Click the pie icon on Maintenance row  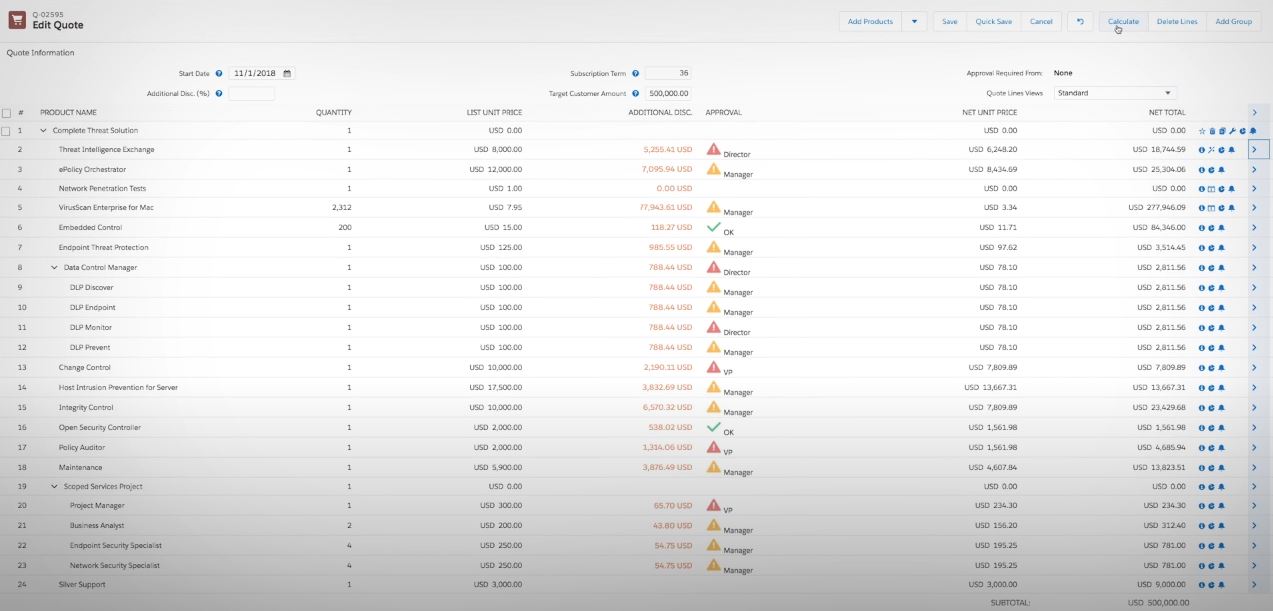pyautogui.click(x=1211, y=468)
